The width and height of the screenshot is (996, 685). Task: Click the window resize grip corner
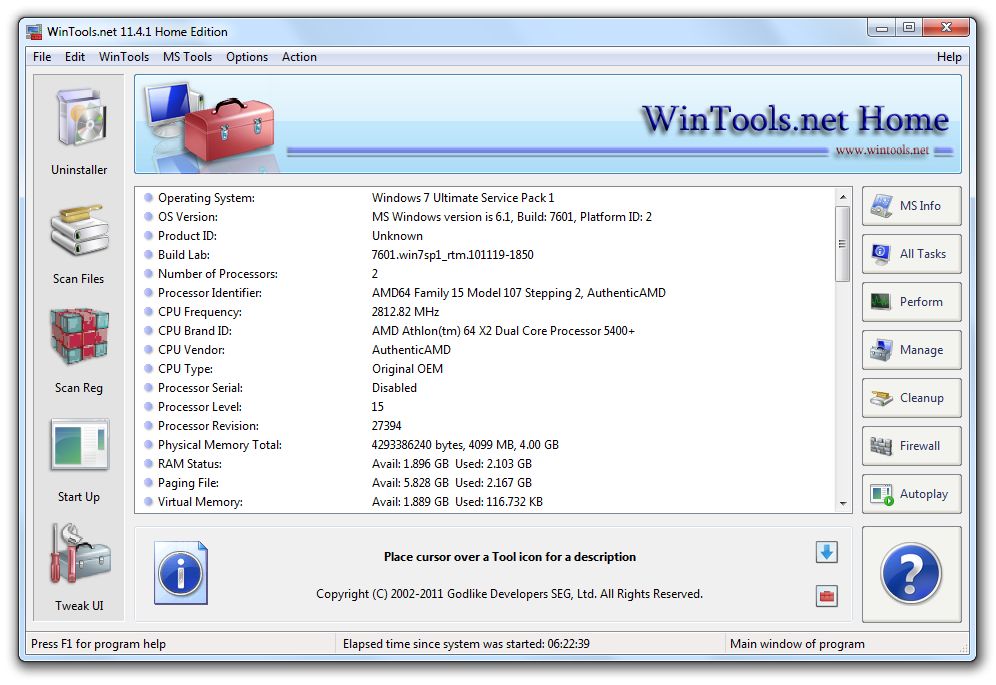point(964,648)
